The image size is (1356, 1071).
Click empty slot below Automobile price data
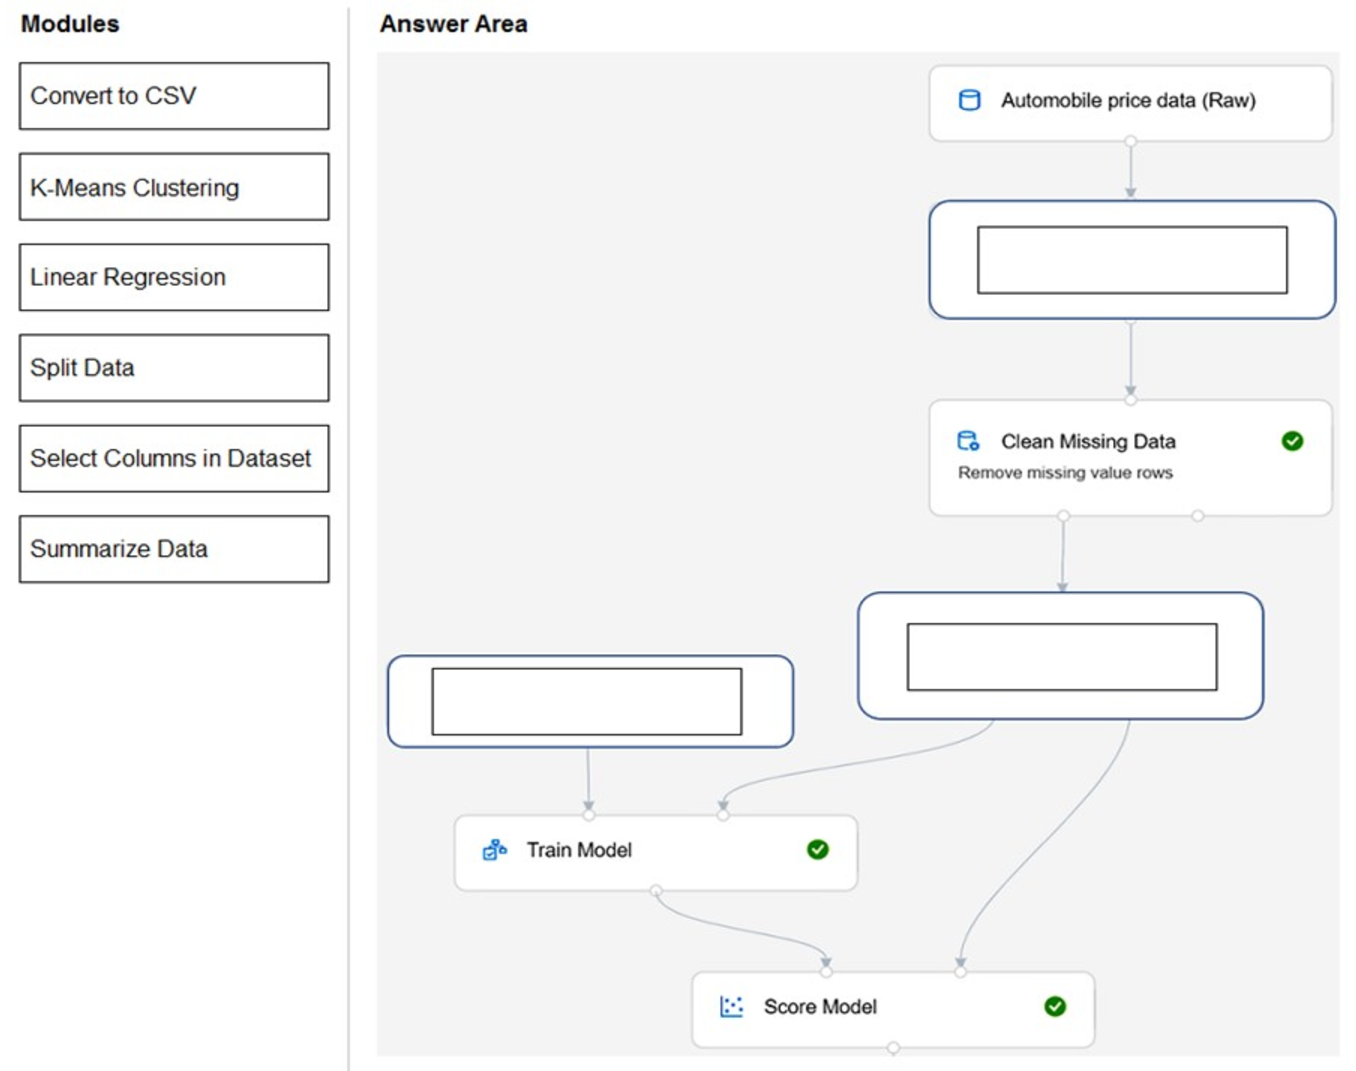[1132, 260]
